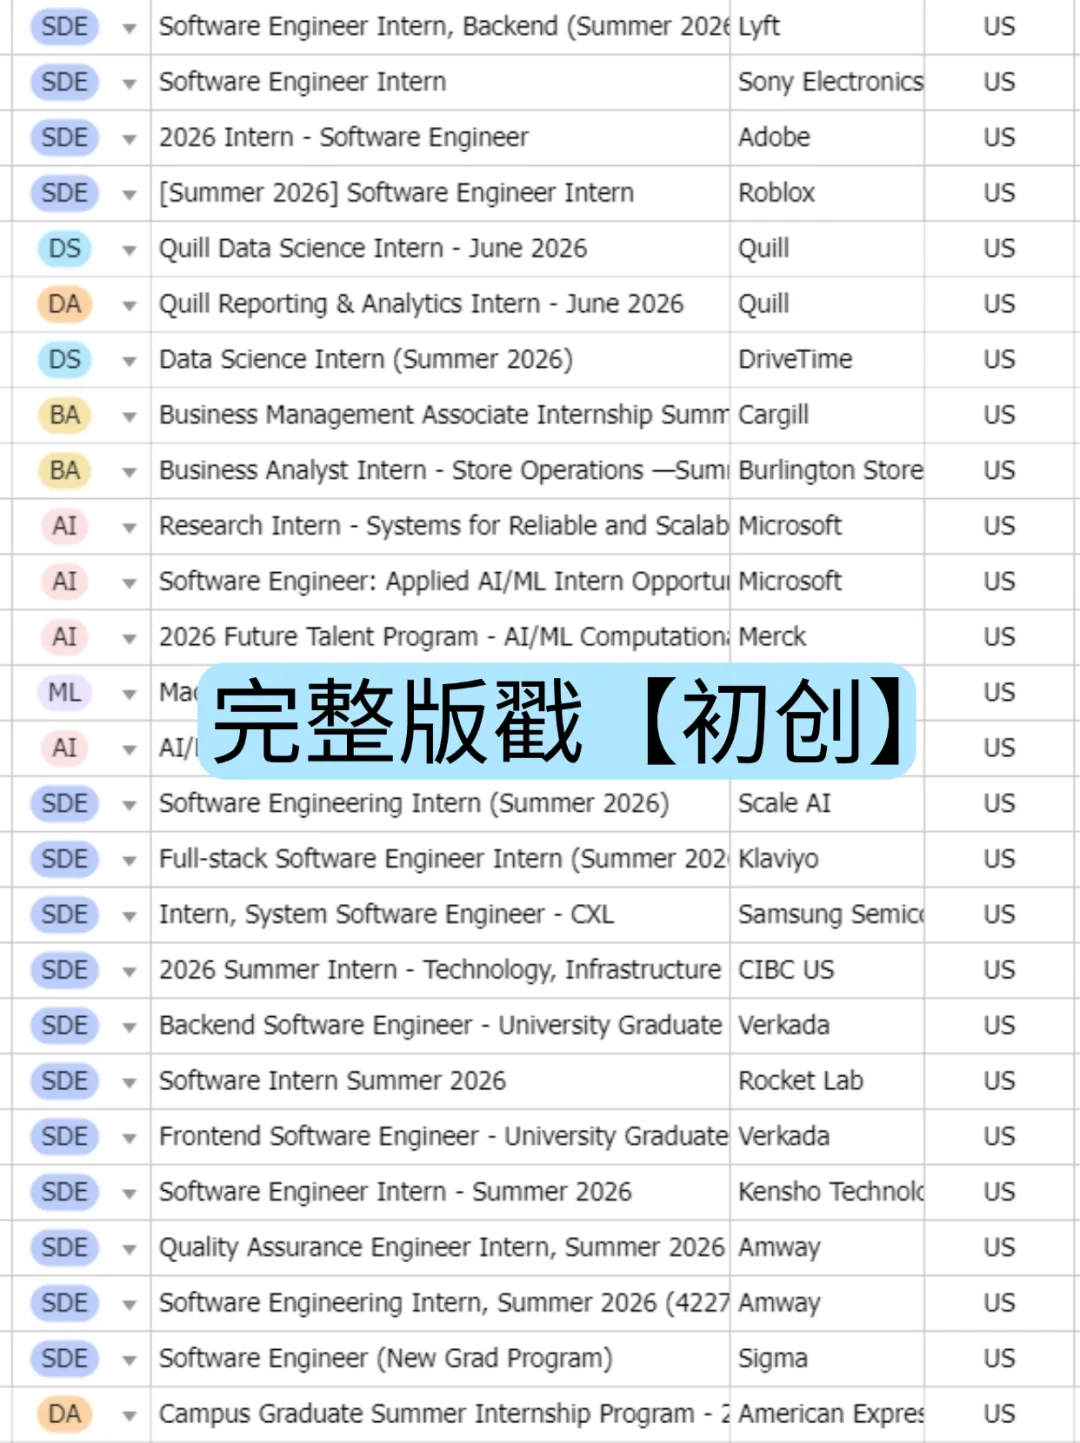Select the 'DriveTime' company cell
The width and height of the screenshot is (1080, 1443).
pyautogui.click(x=827, y=360)
